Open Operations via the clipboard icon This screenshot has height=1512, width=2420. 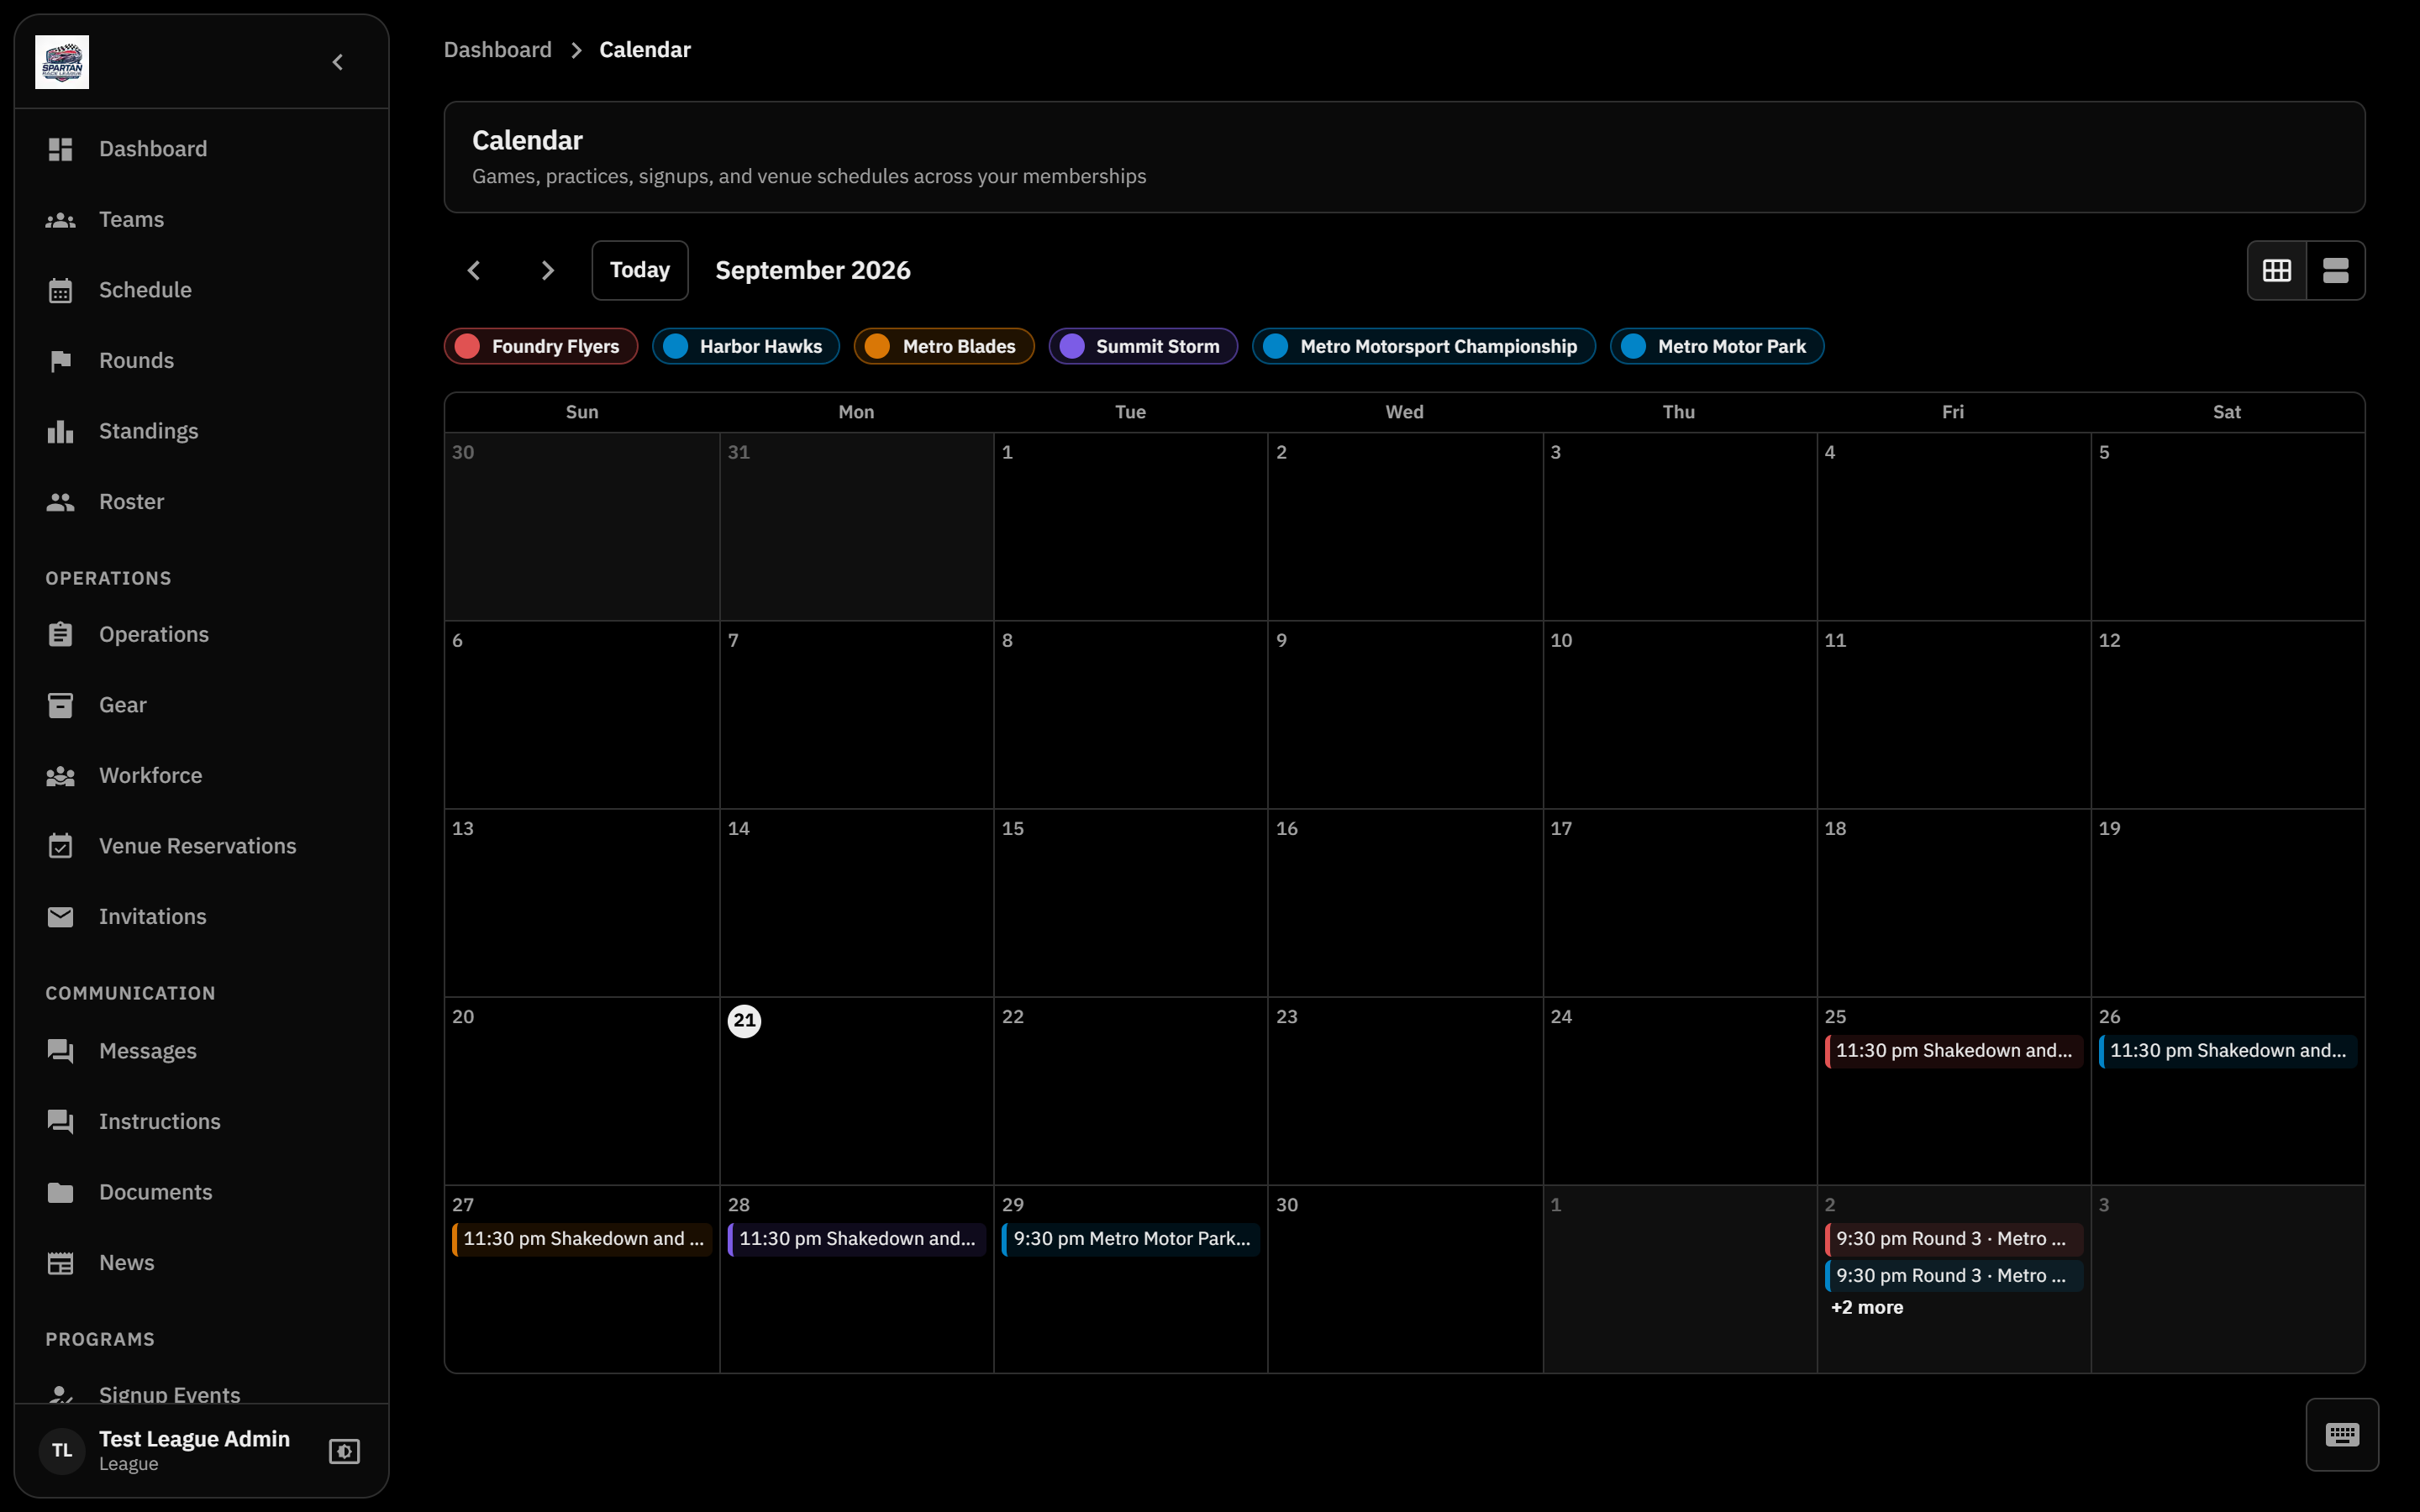[x=61, y=634]
